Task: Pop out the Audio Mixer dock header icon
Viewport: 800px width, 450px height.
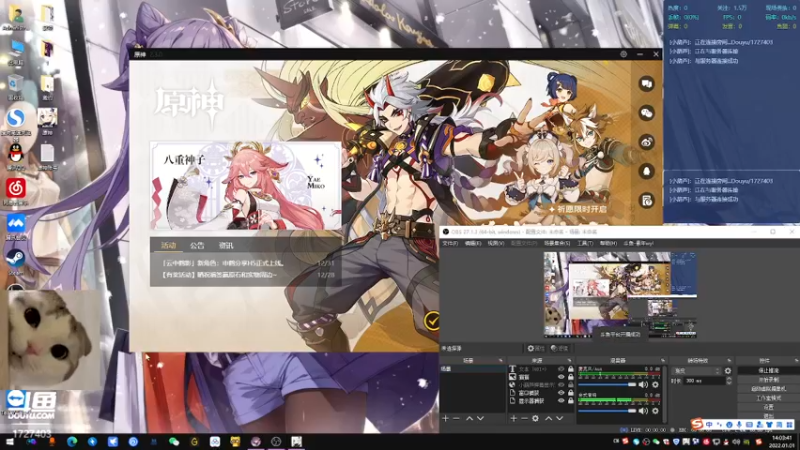Action: (663, 361)
